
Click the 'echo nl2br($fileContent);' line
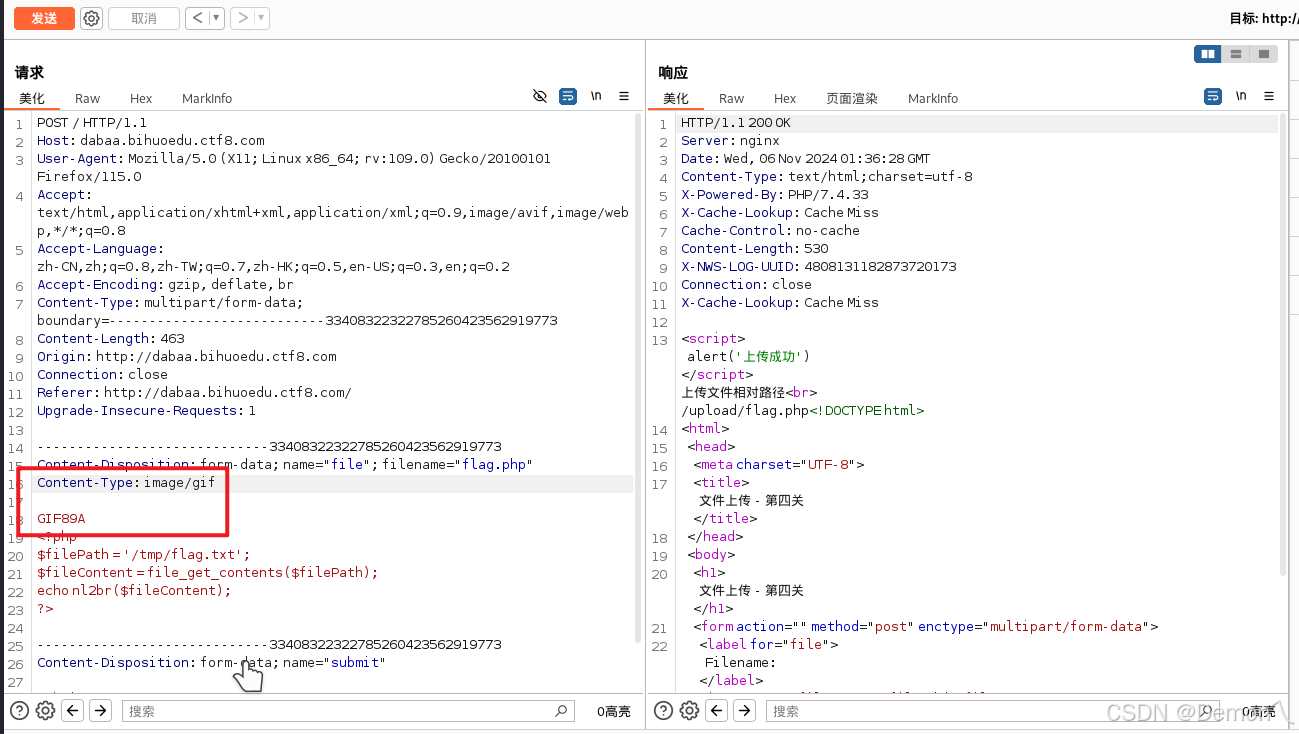[134, 591]
